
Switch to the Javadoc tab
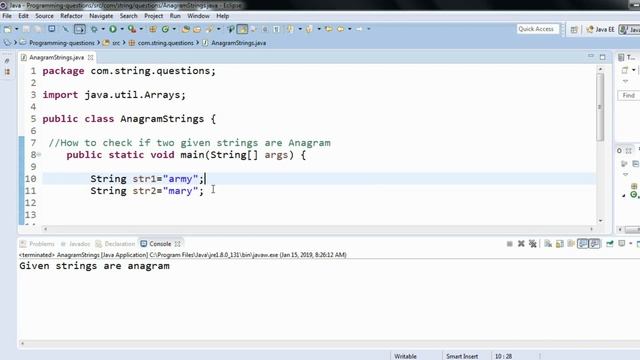[76, 244]
